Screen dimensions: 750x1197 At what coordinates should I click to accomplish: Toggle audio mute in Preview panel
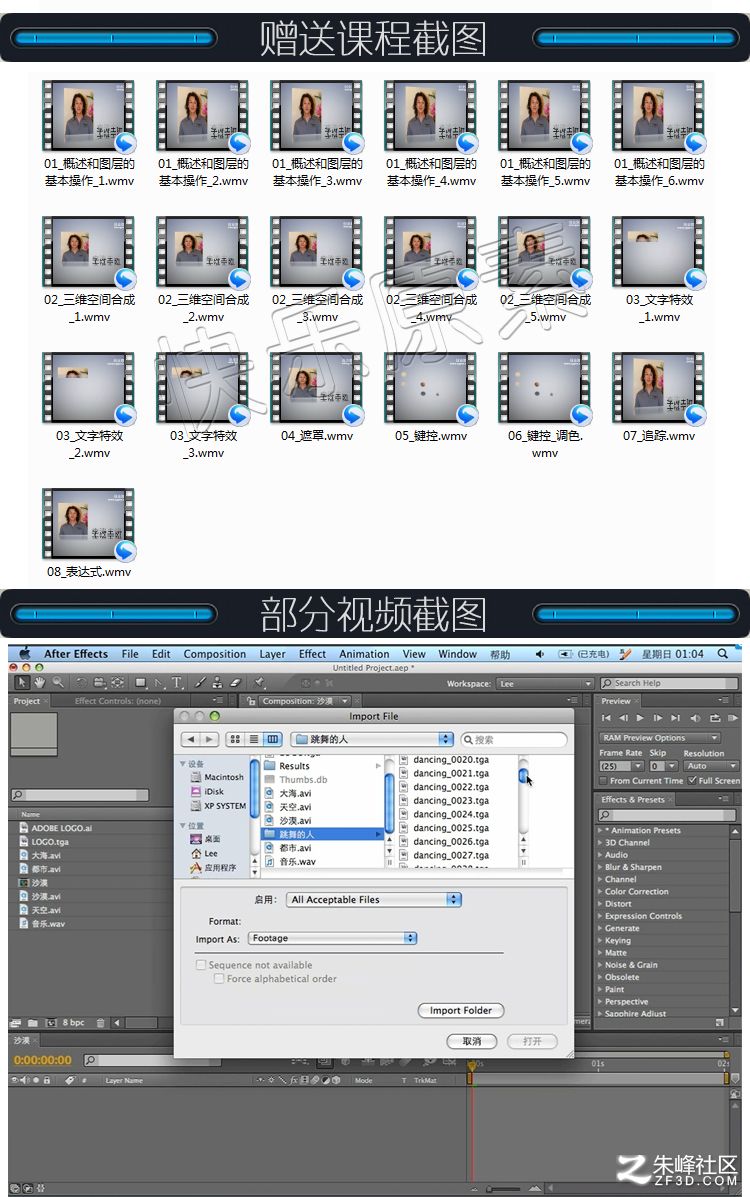point(695,718)
